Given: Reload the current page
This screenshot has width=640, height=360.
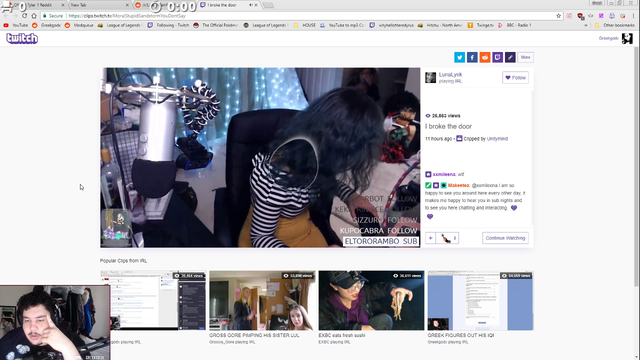Looking at the screenshot, I should click(x=24, y=16).
